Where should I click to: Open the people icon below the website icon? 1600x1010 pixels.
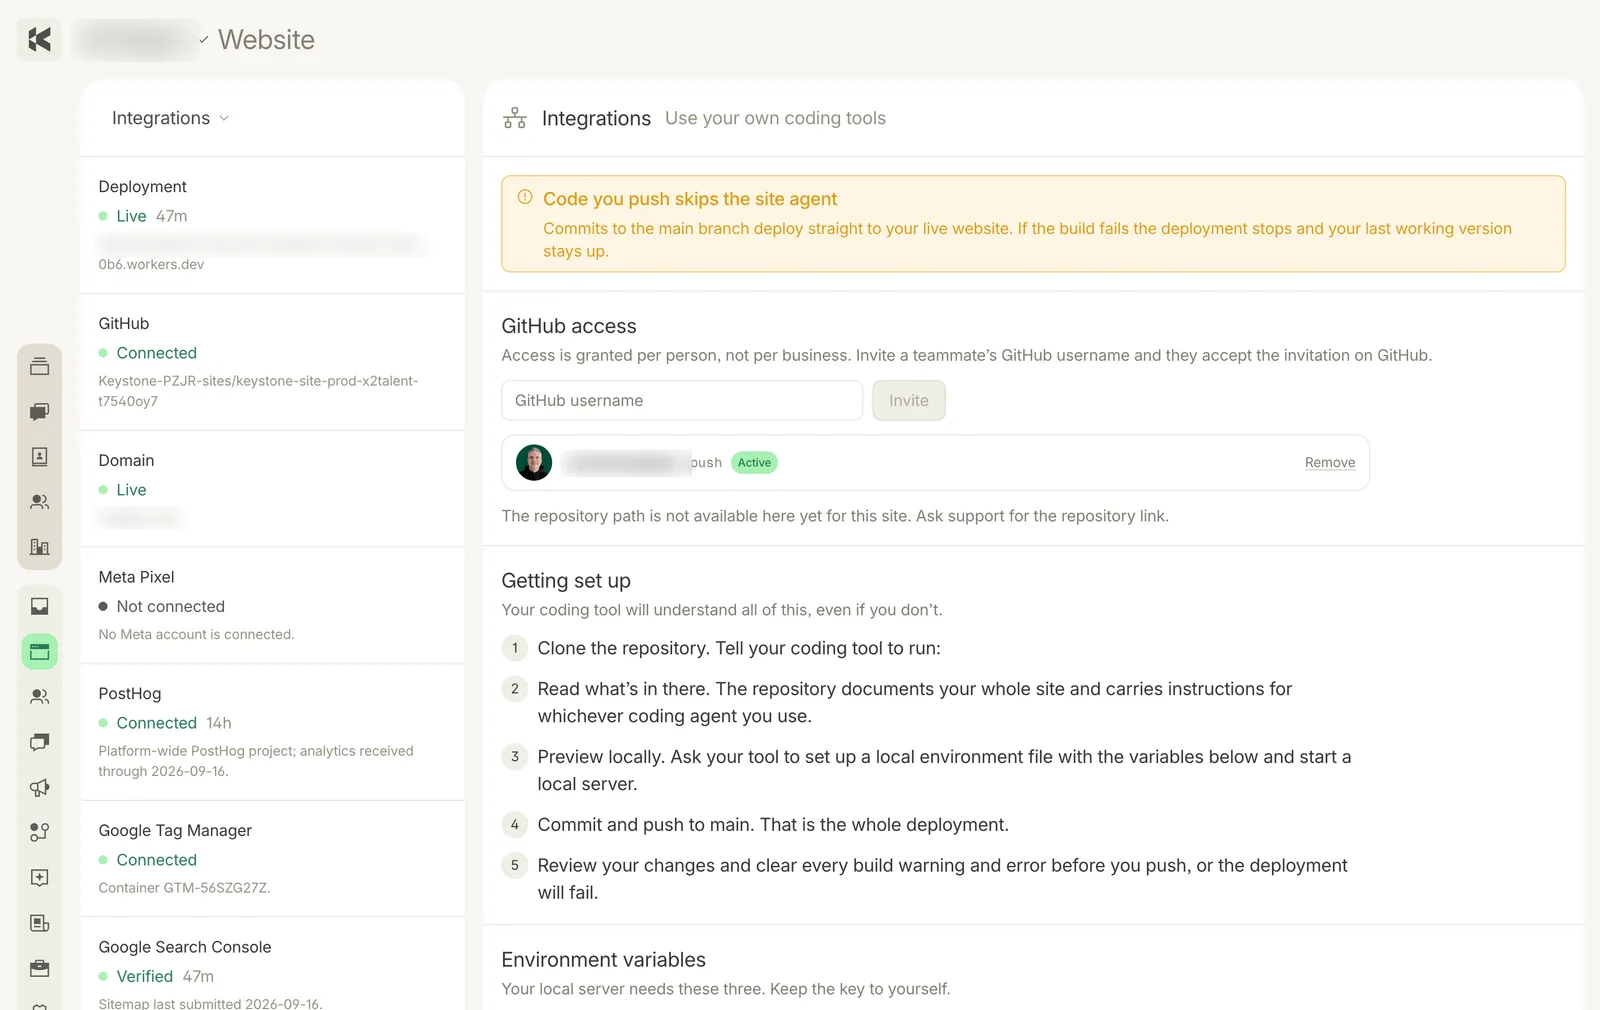tap(40, 697)
